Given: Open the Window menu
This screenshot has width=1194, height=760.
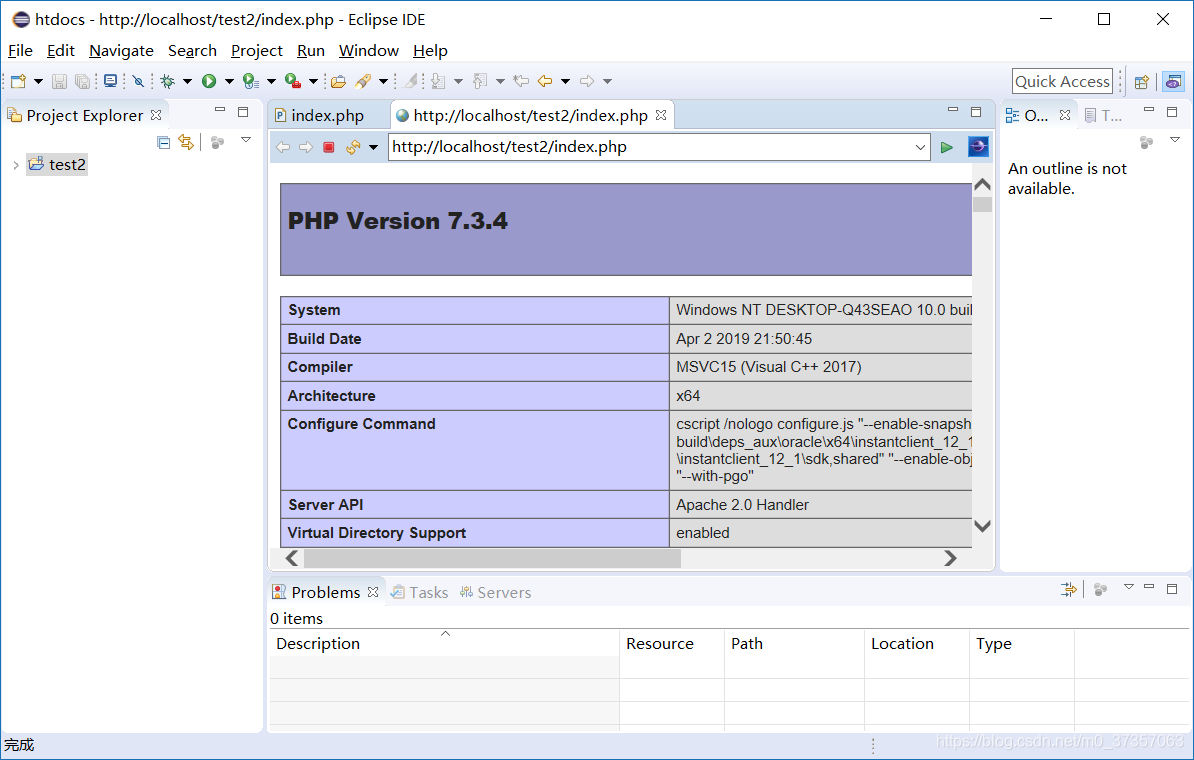Looking at the screenshot, I should [x=369, y=50].
